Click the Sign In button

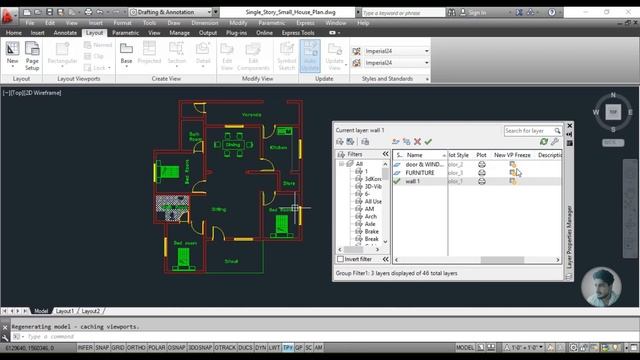point(473,12)
